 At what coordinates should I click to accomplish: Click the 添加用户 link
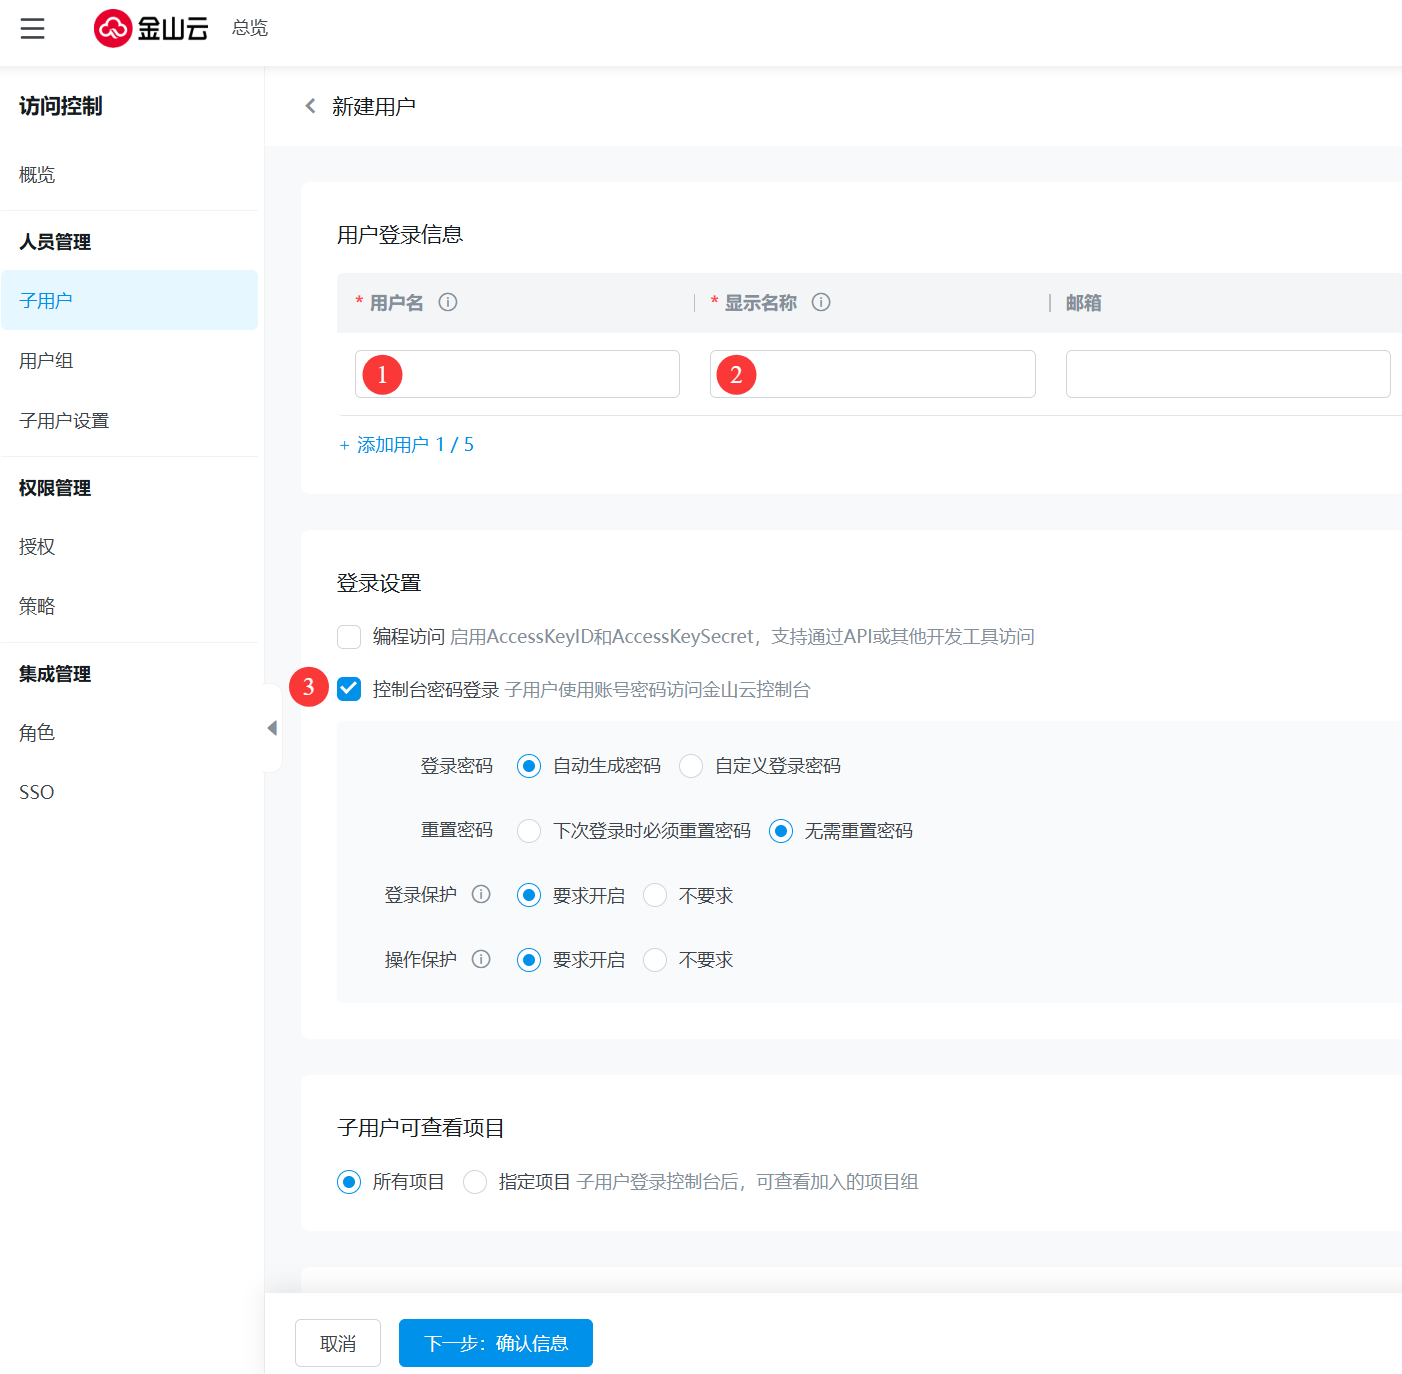(x=406, y=445)
